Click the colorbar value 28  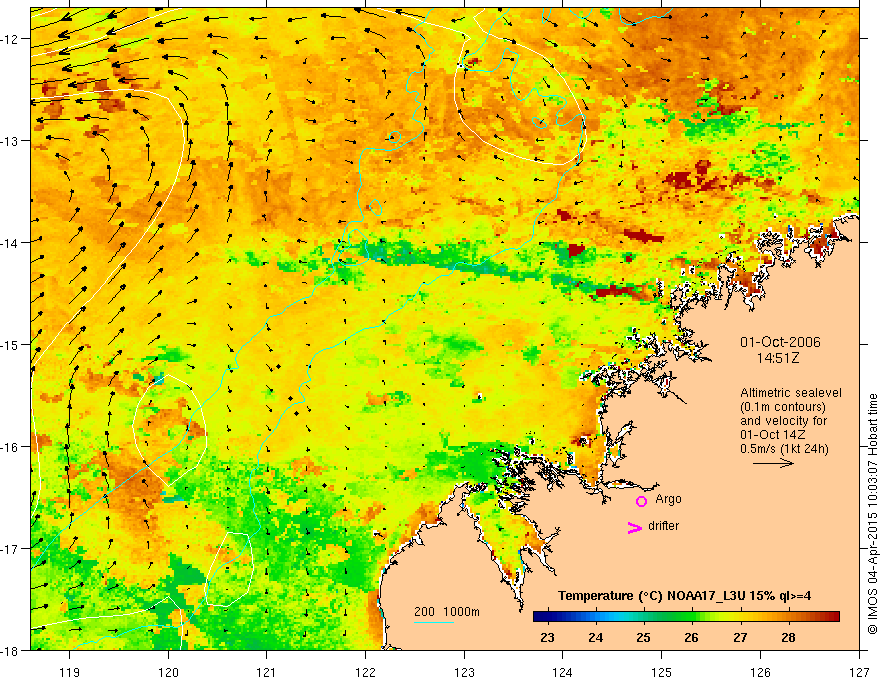point(788,637)
